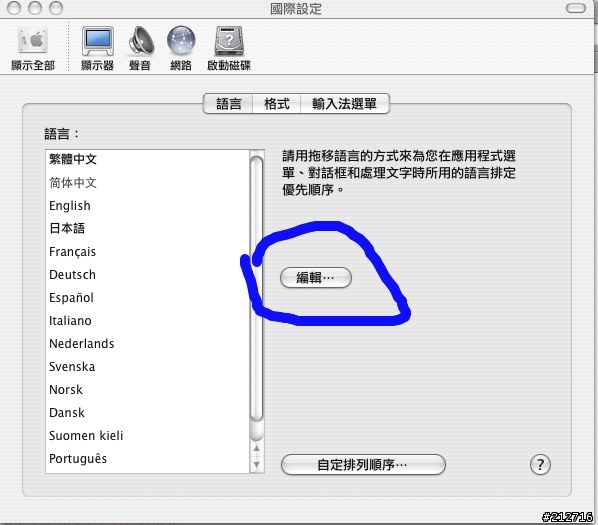Select Norsk in the language list

[x=147, y=390]
